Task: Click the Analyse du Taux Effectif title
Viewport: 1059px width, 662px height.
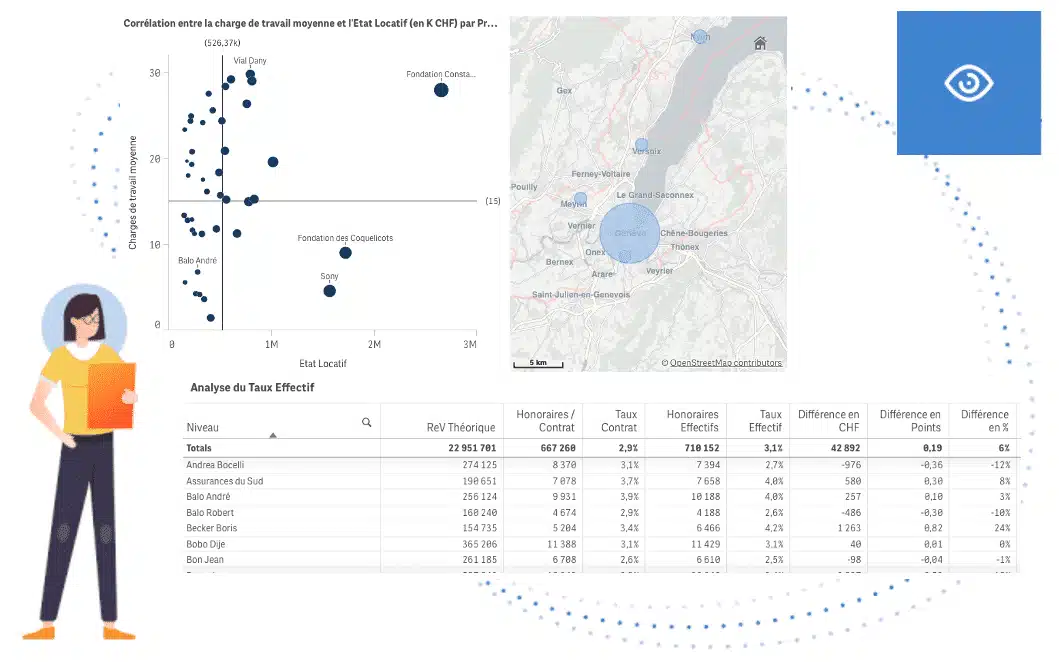Action: (252, 387)
